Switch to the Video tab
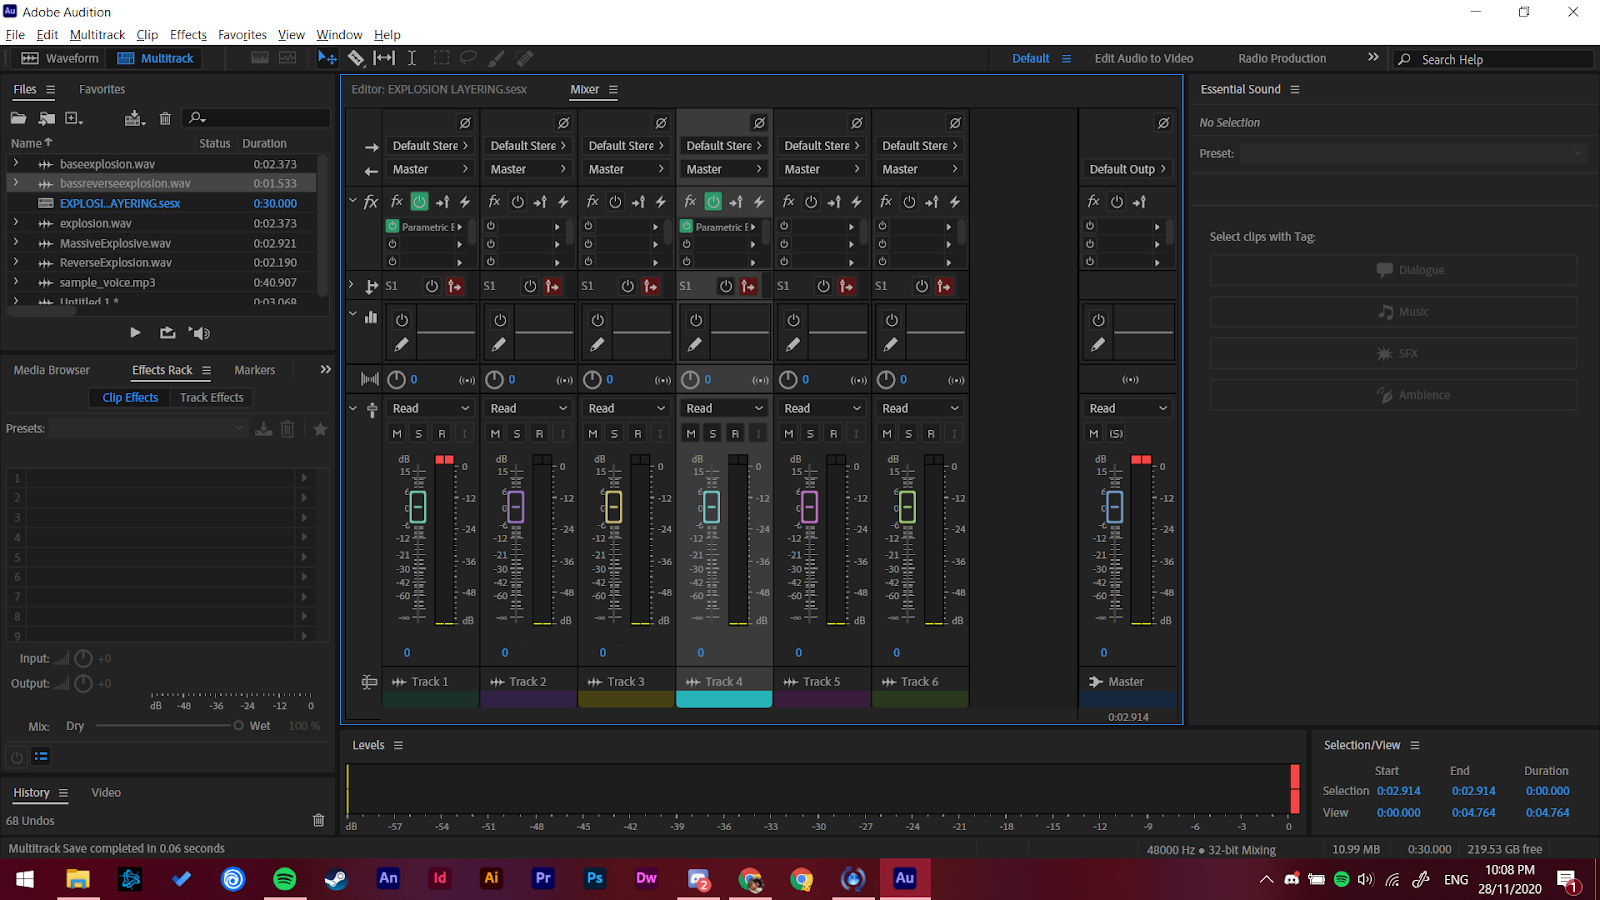Screen dimensions: 1600x900 (106, 793)
